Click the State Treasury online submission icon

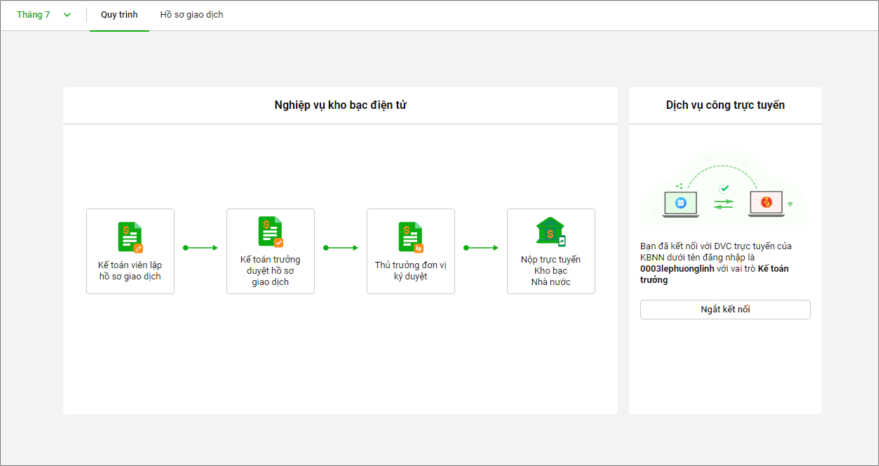pos(551,232)
